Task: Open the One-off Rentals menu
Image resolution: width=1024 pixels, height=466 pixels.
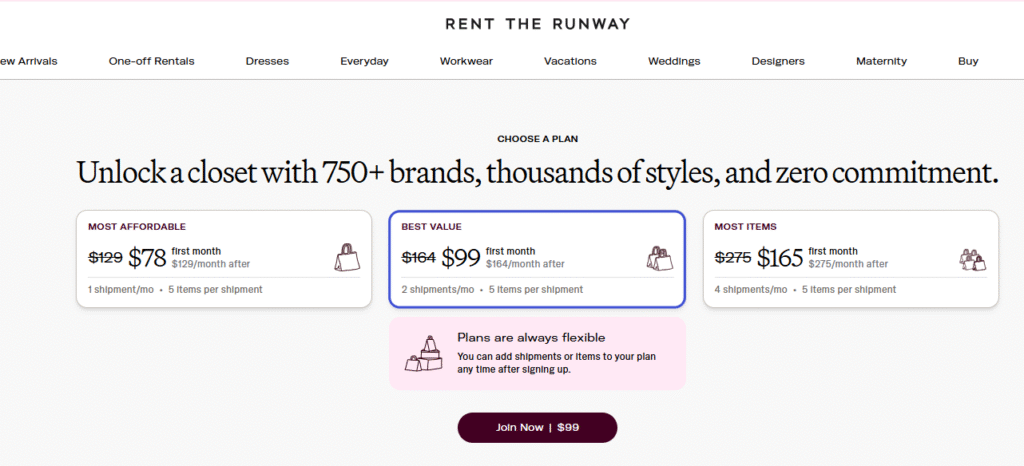Action: tap(152, 61)
